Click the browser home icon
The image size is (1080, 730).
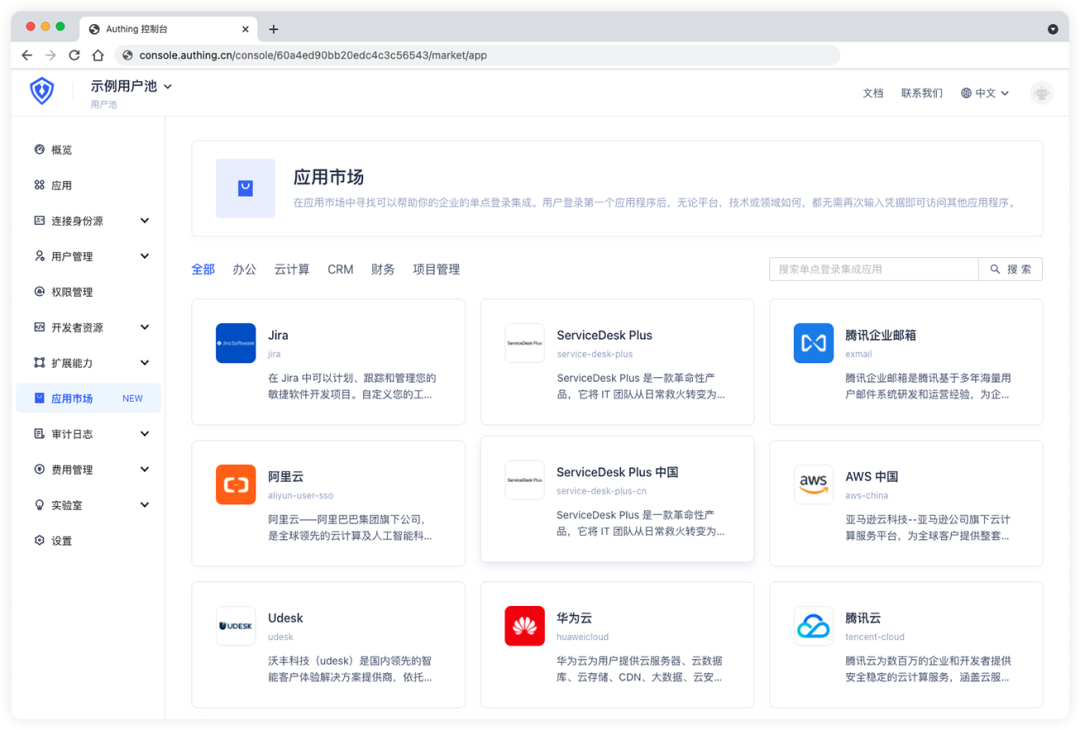point(98,55)
